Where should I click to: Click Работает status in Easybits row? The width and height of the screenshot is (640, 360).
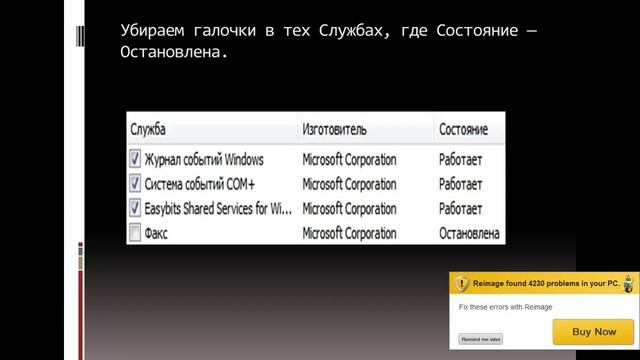tap(460, 209)
